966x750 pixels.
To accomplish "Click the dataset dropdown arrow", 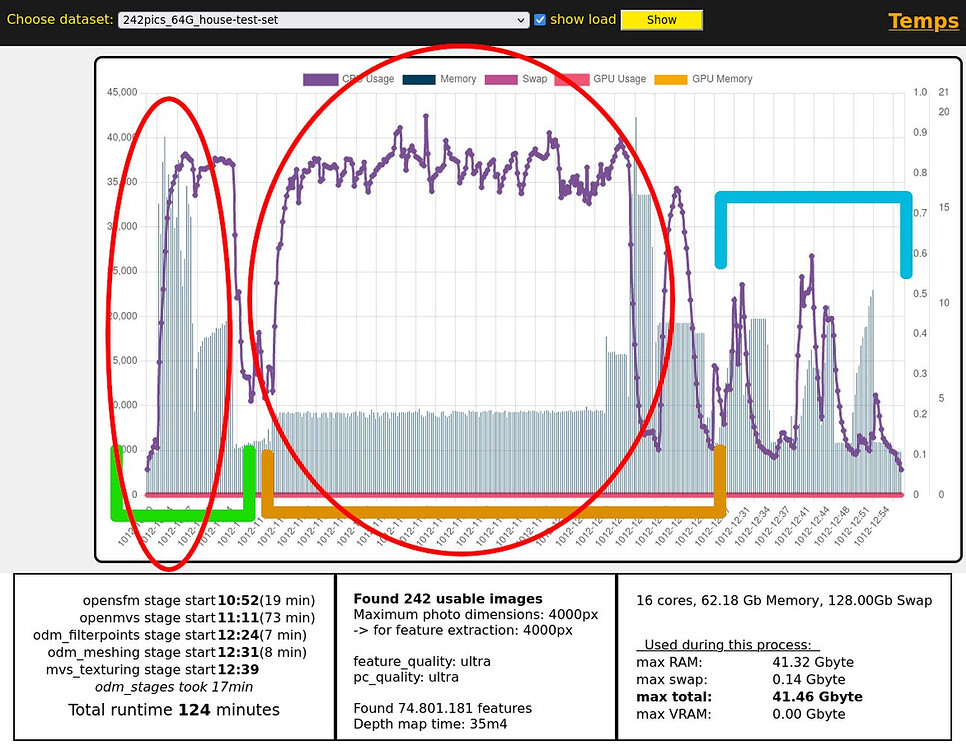I will coord(521,19).
